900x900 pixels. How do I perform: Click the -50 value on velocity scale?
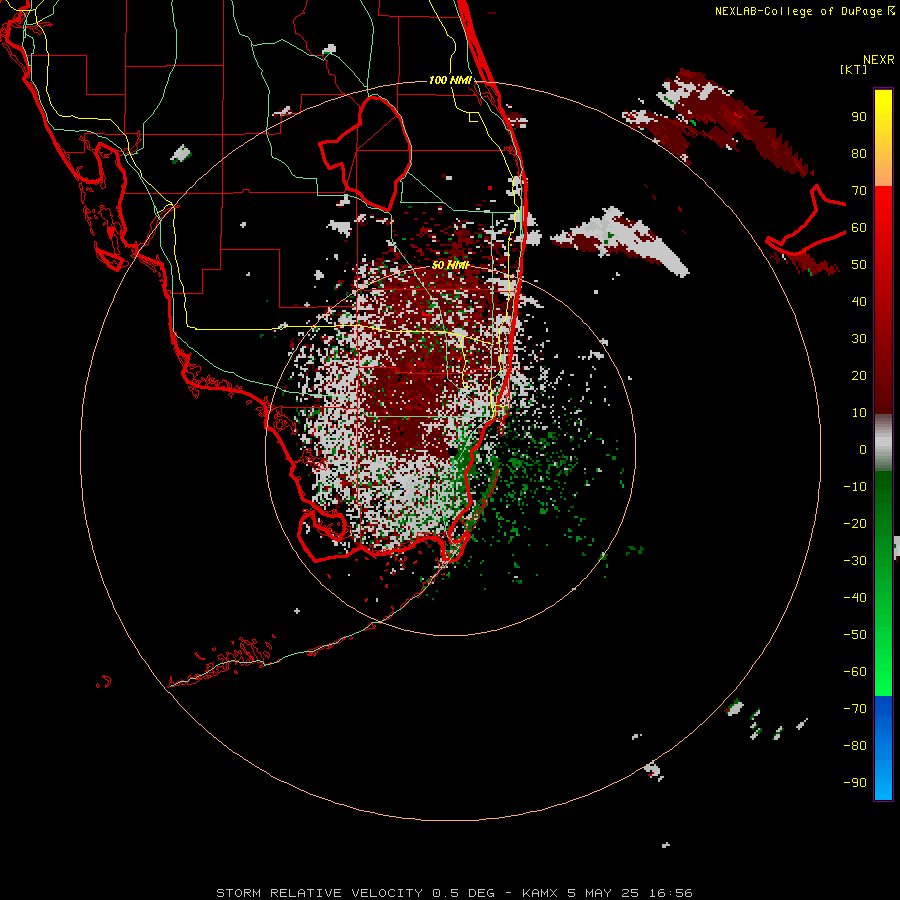855,635
